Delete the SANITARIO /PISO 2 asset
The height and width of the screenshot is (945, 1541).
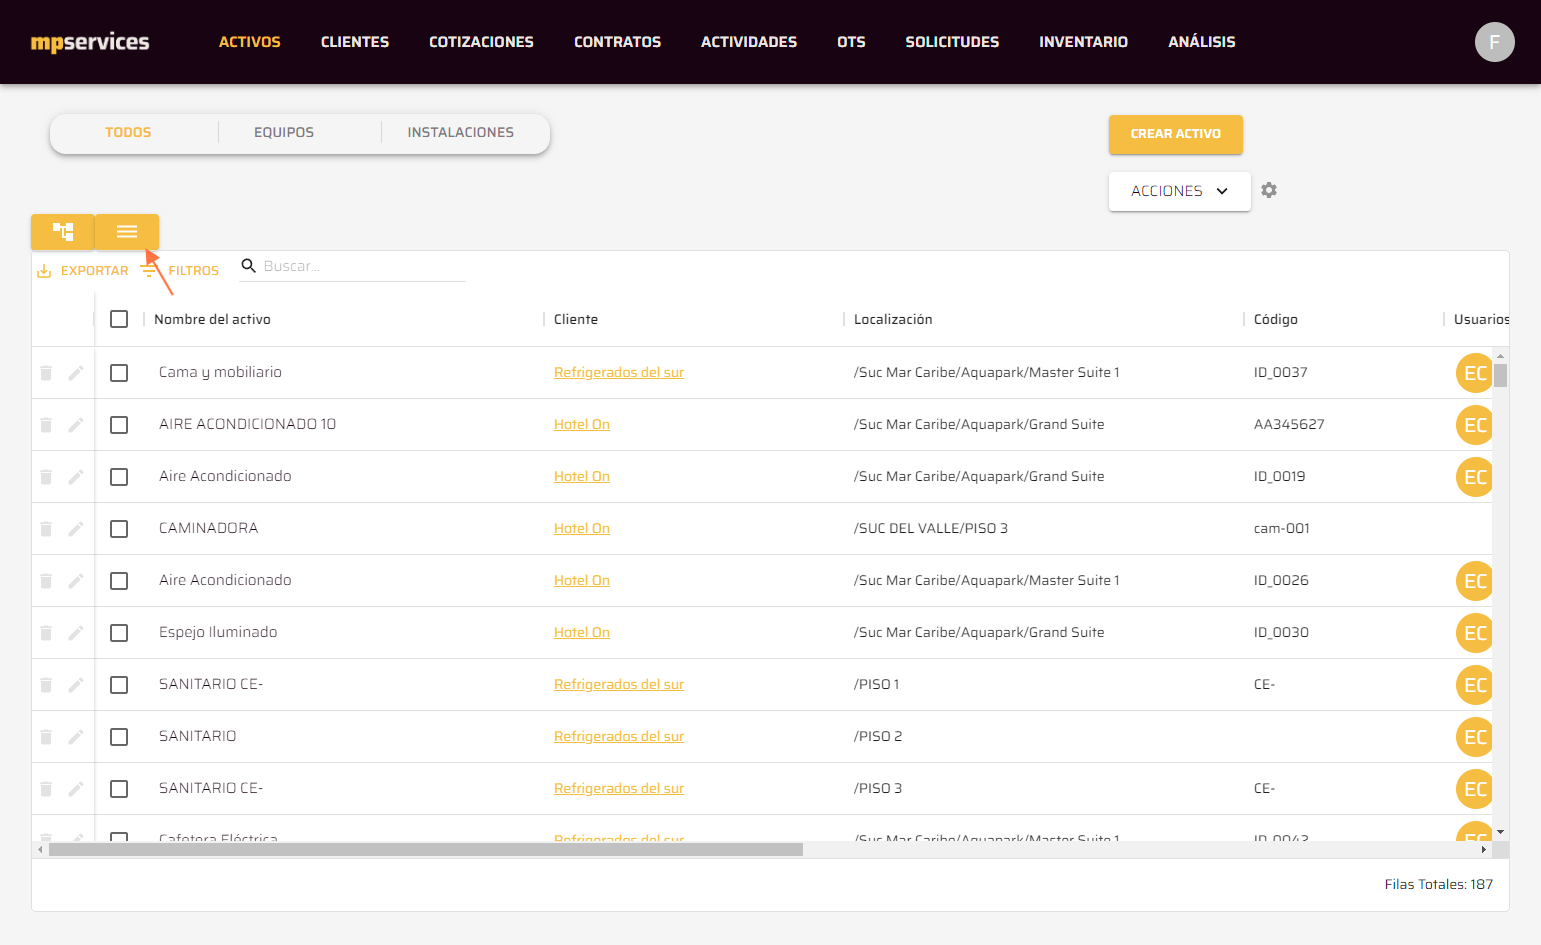point(46,737)
